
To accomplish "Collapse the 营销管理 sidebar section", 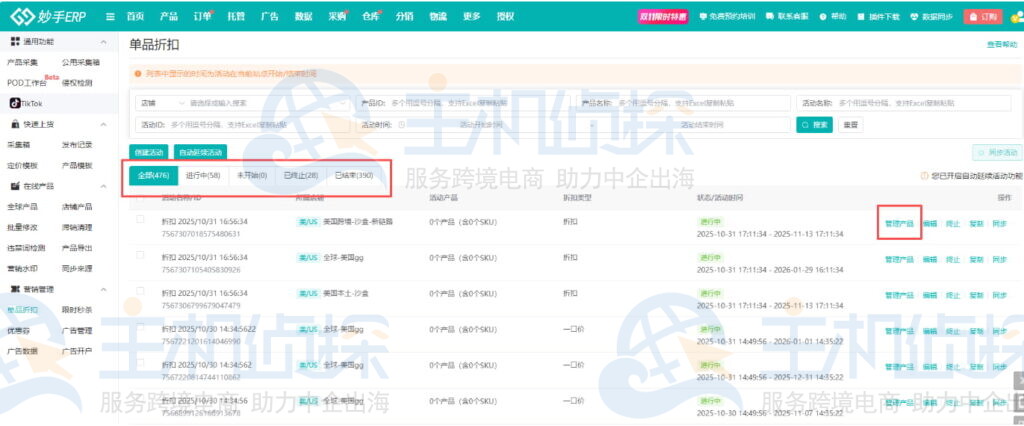I will point(103,289).
